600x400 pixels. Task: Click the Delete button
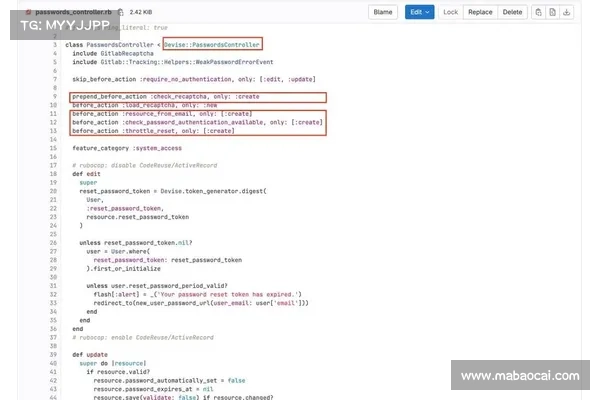(x=512, y=12)
